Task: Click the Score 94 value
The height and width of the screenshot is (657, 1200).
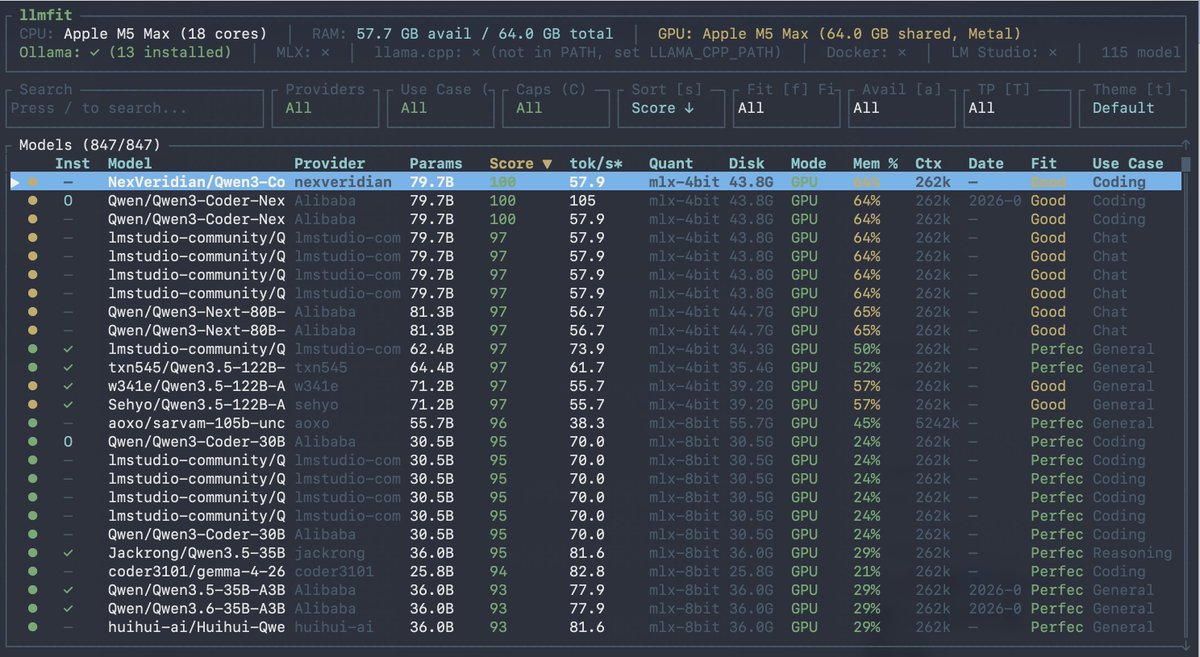Action: point(498,572)
